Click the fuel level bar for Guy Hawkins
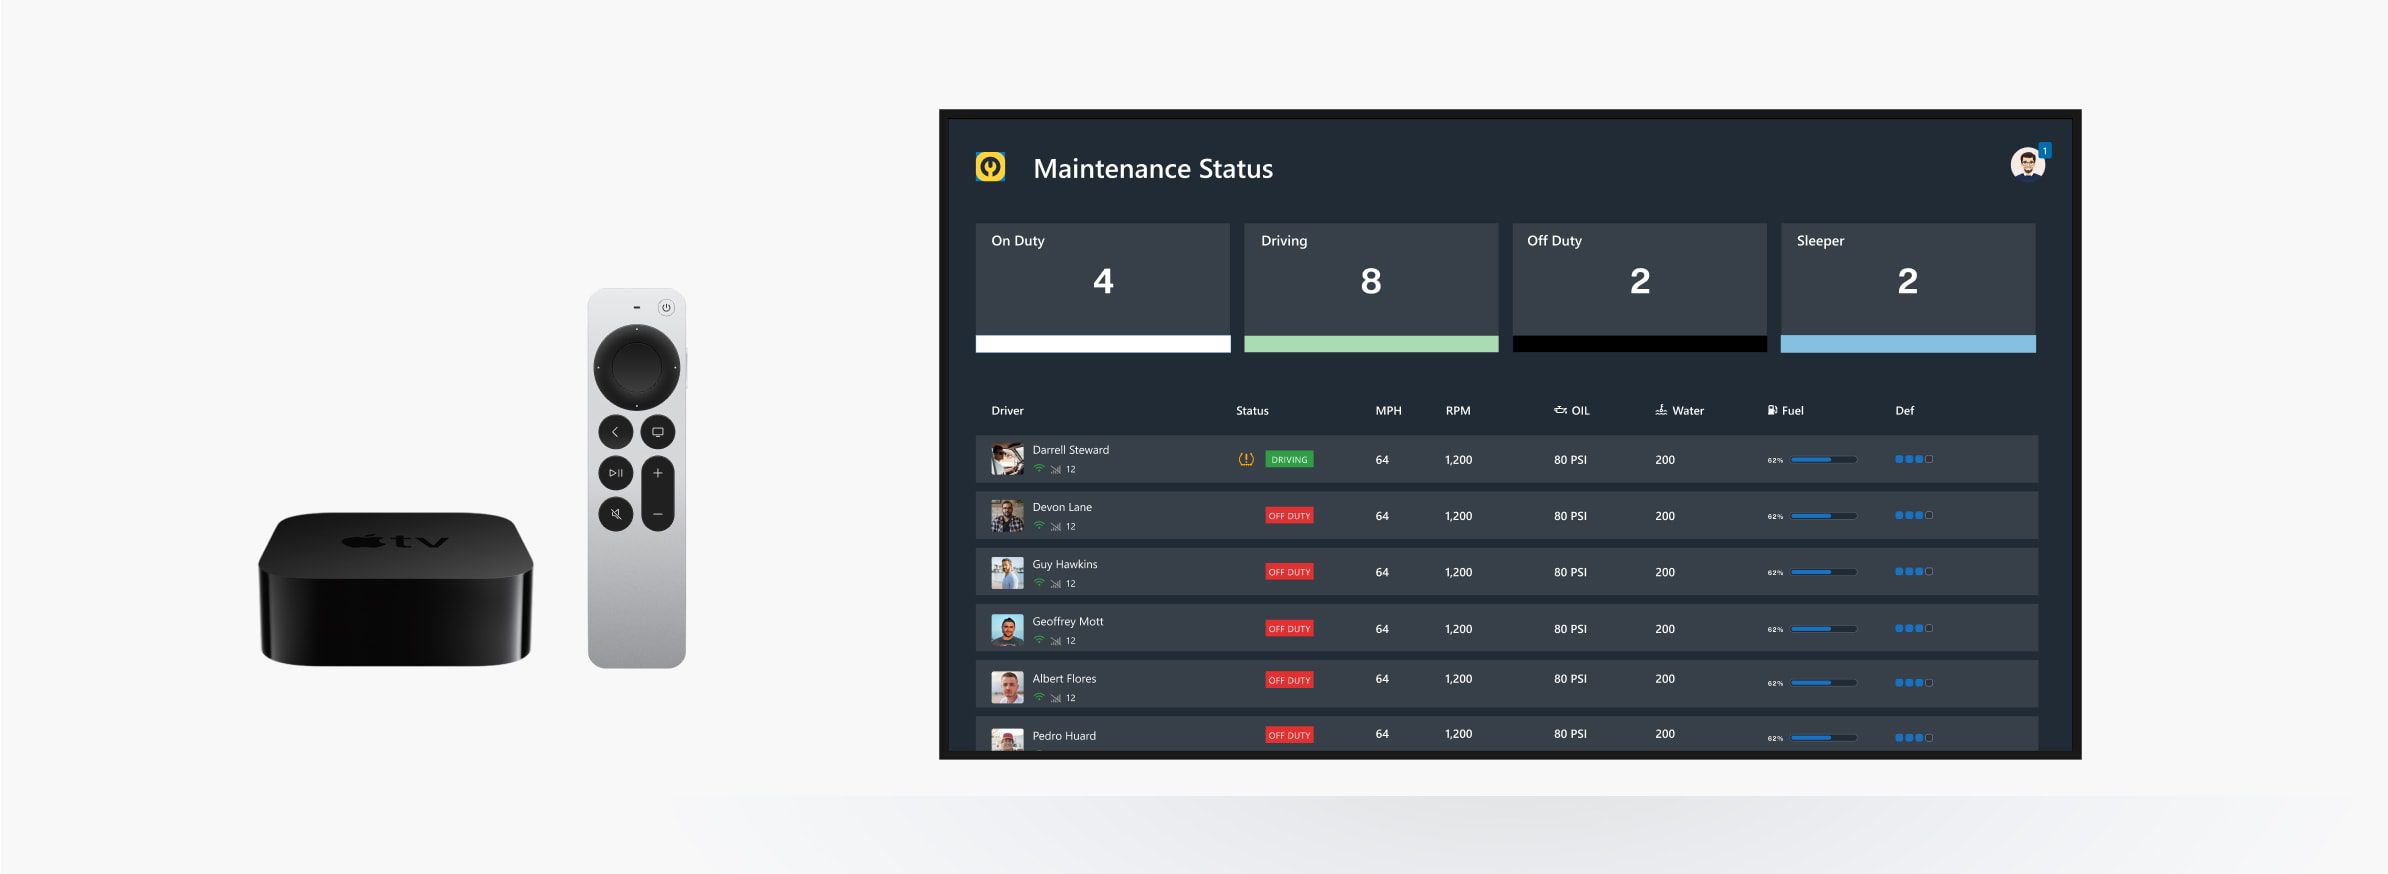This screenshot has height=874, width=2388. [x=1824, y=572]
